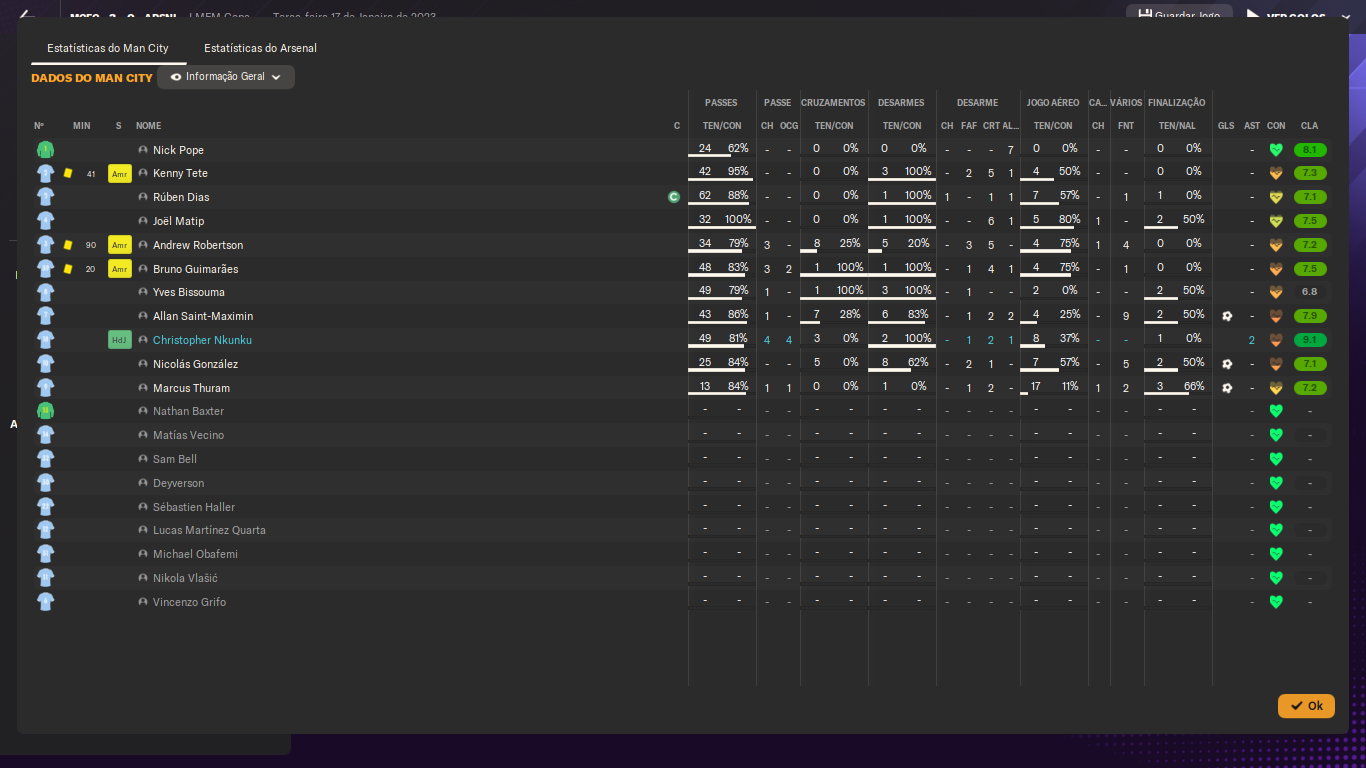Click the goal ball icon for Nicolás González
Image resolution: width=1366 pixels, height=768 pixels.
click(1227, 364)
